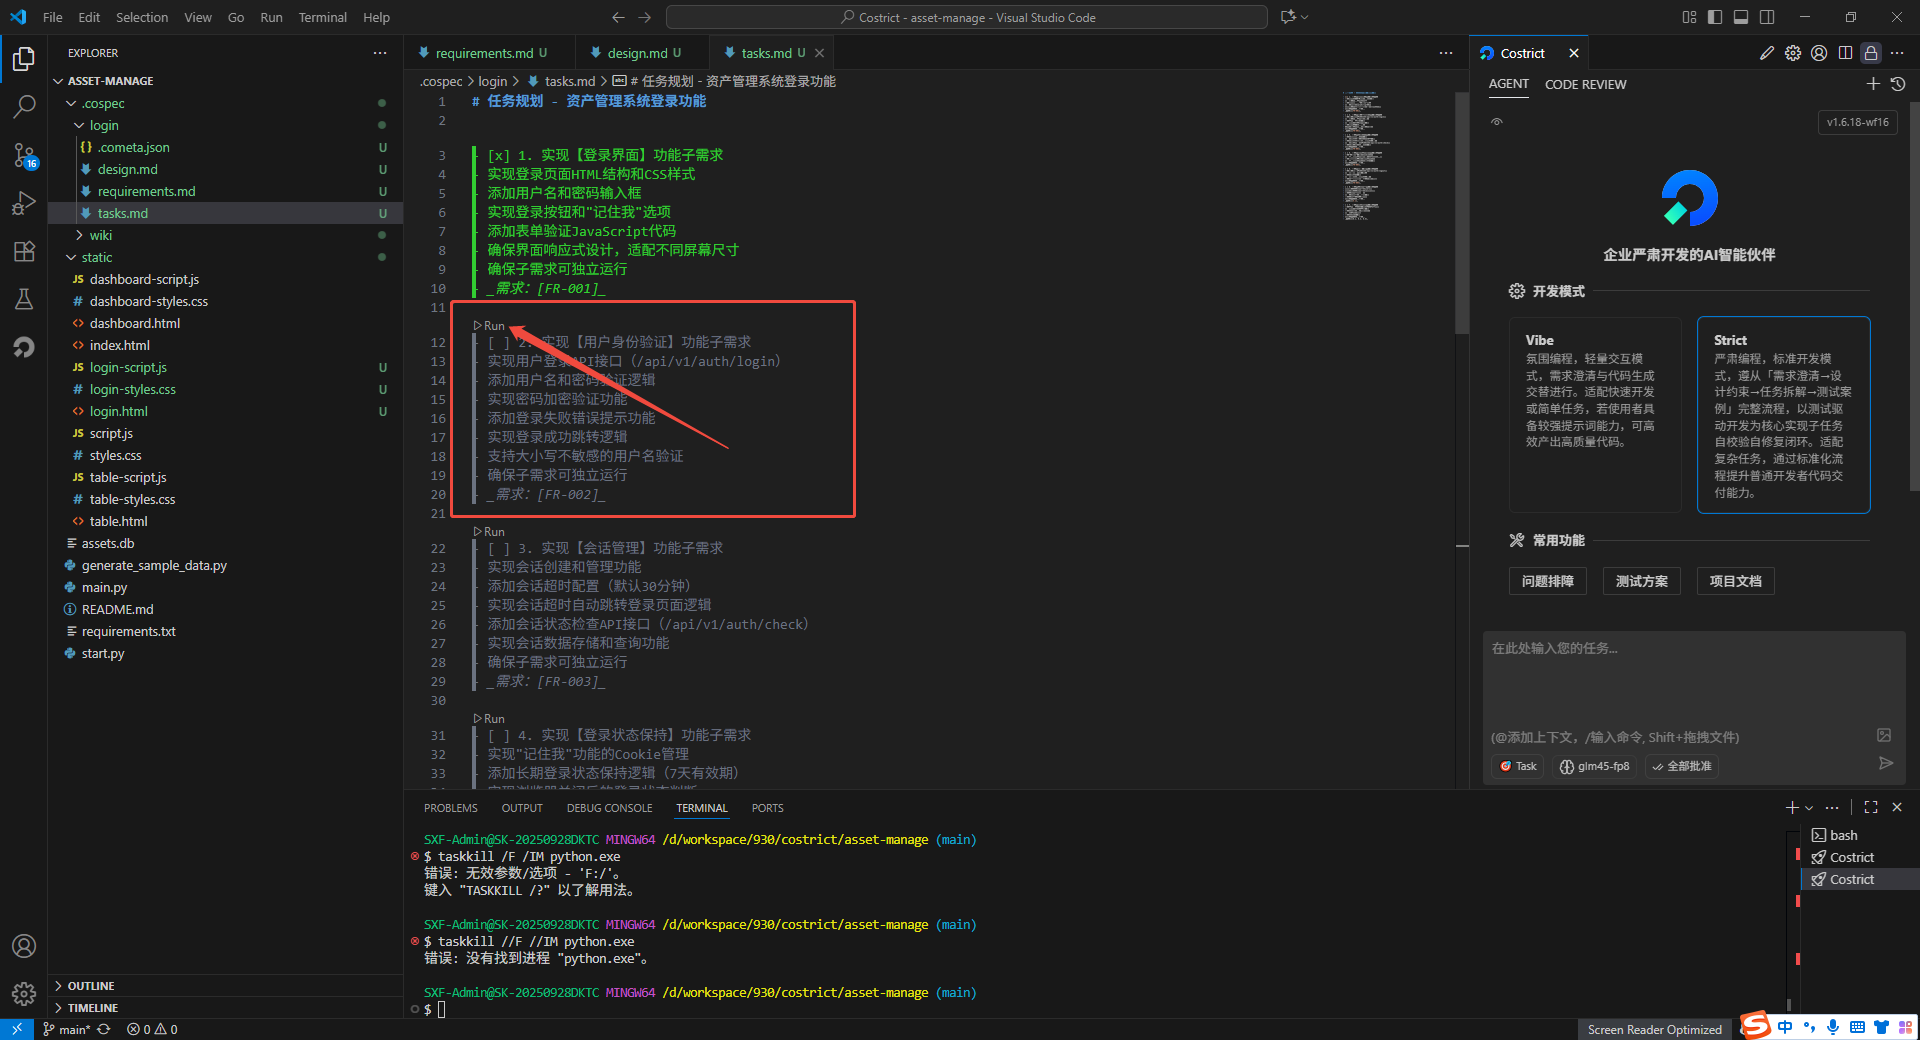Open Run and Debug view
Image resolution: width=1920 pixels, height=1040 pixels.
tap(24, 203)
